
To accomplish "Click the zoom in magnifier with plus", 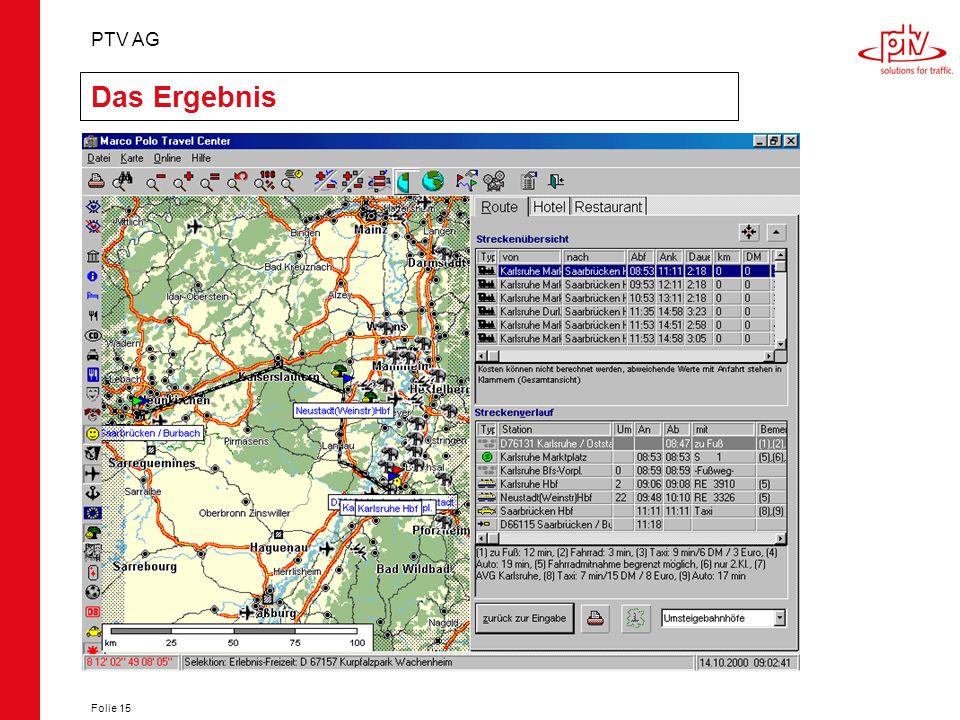I will [182, 181].
